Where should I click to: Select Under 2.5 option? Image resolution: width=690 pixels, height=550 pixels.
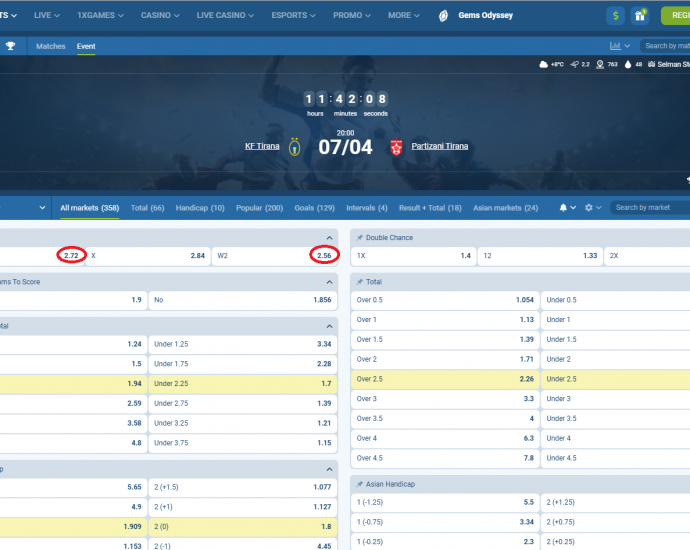616,379
